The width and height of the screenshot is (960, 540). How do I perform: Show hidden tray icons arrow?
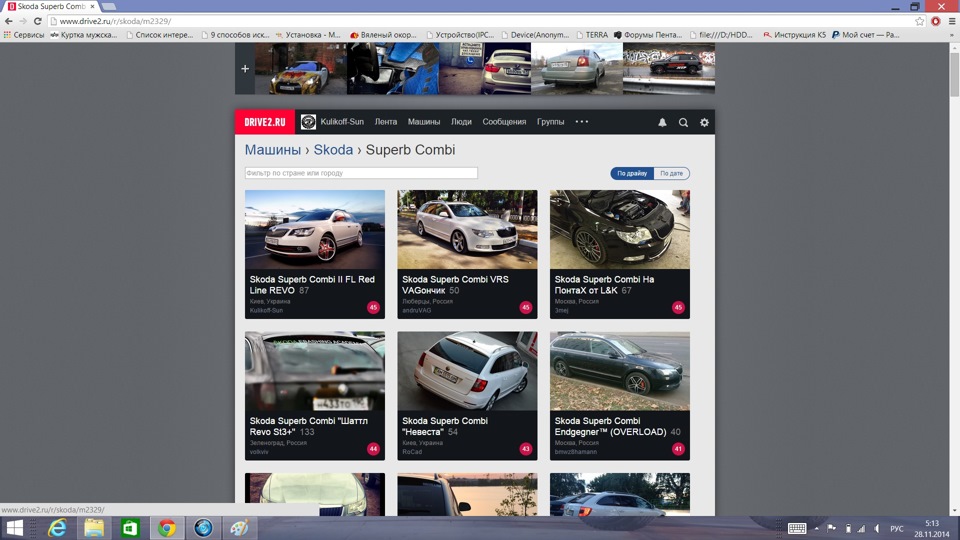[x=816, y=528]
